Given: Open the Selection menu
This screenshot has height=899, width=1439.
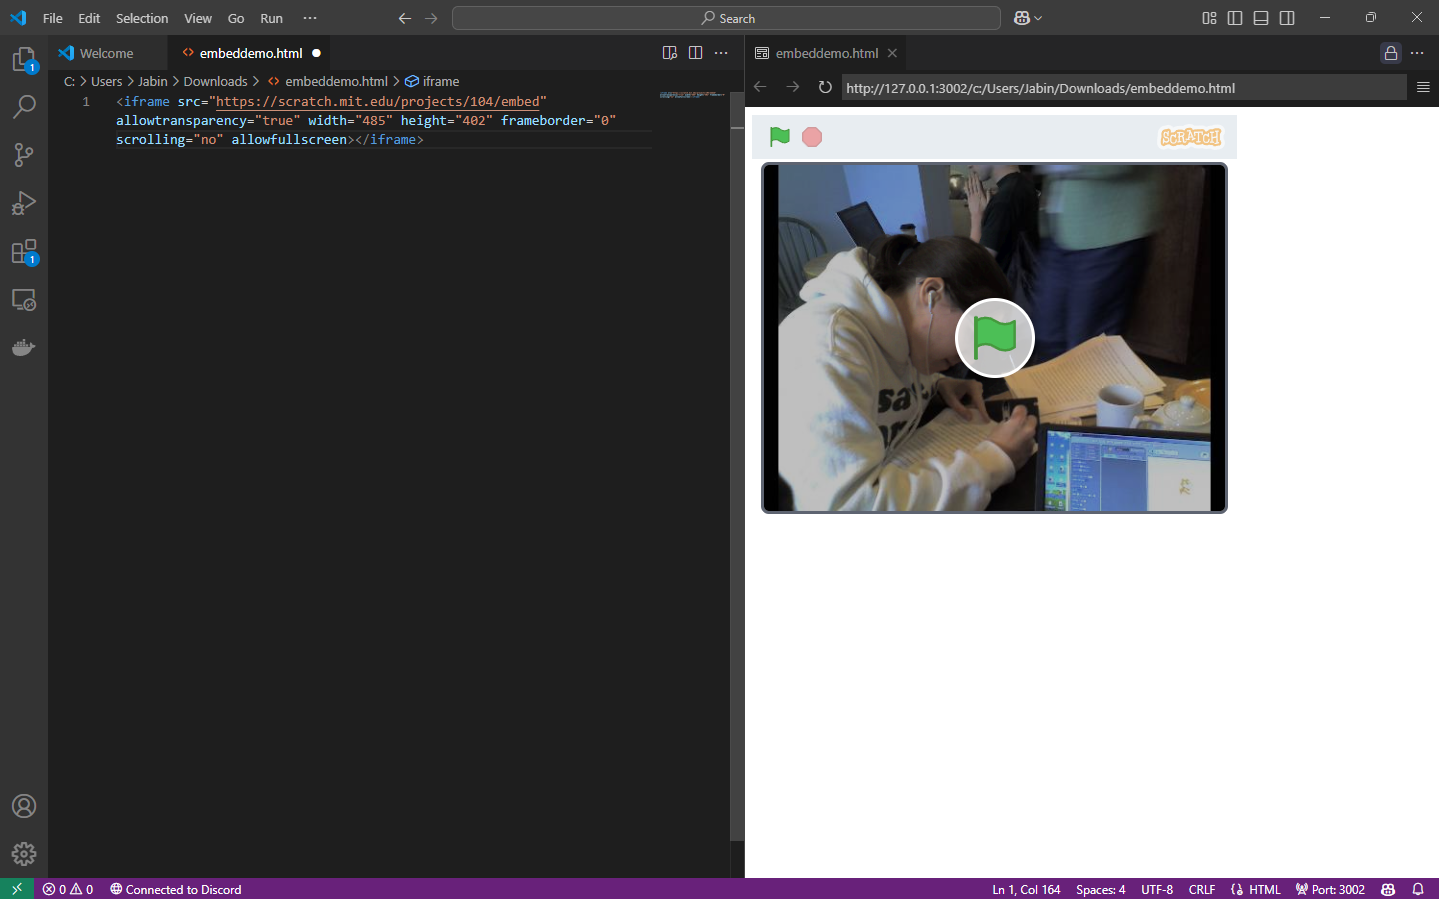Looking at the screenshot, I should pyautogui.click(x=141, y=18).
